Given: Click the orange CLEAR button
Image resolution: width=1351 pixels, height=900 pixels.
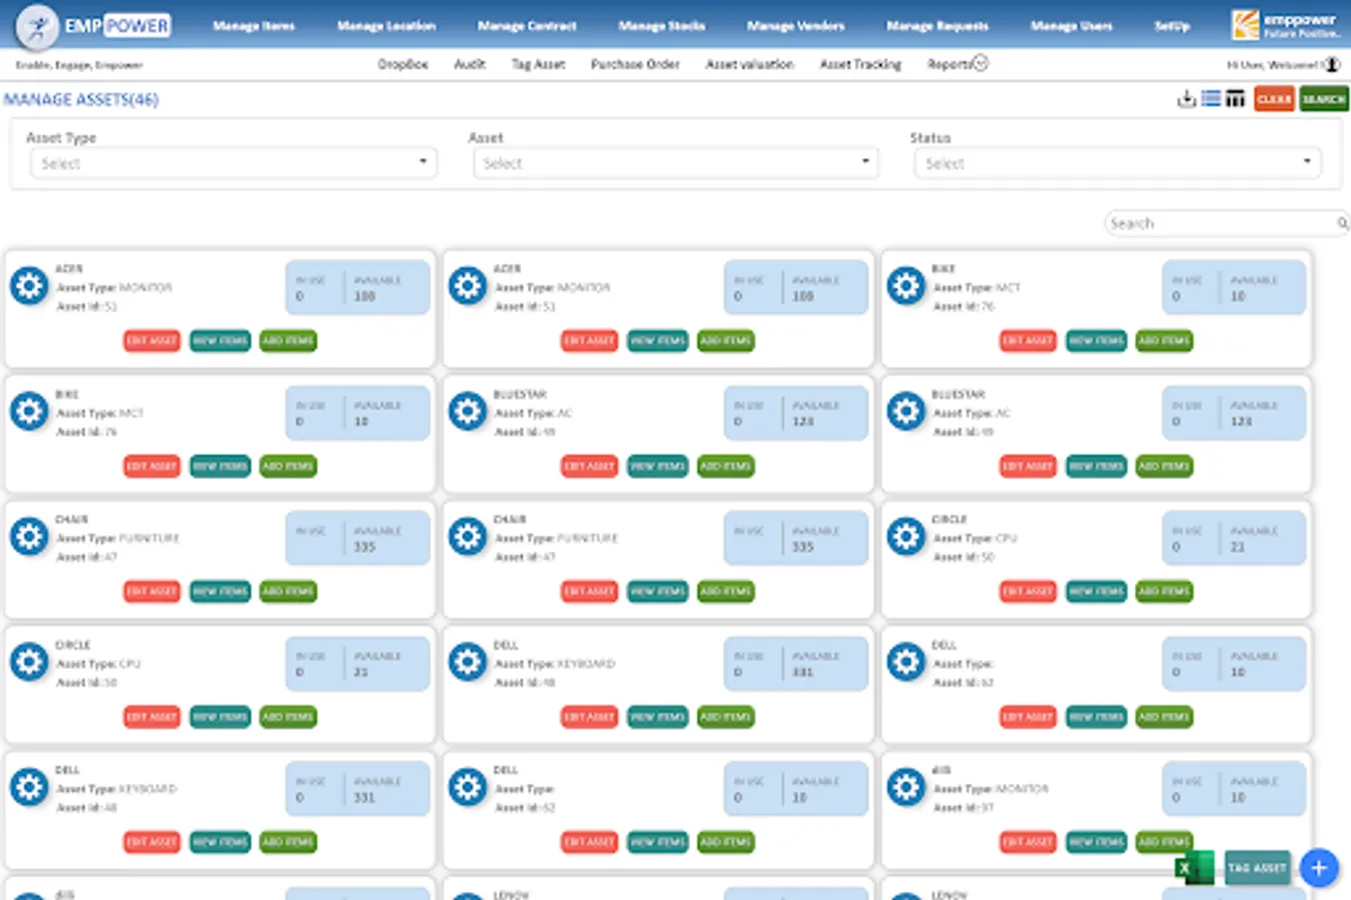Looking at the screenshot, I should 1274,99.
